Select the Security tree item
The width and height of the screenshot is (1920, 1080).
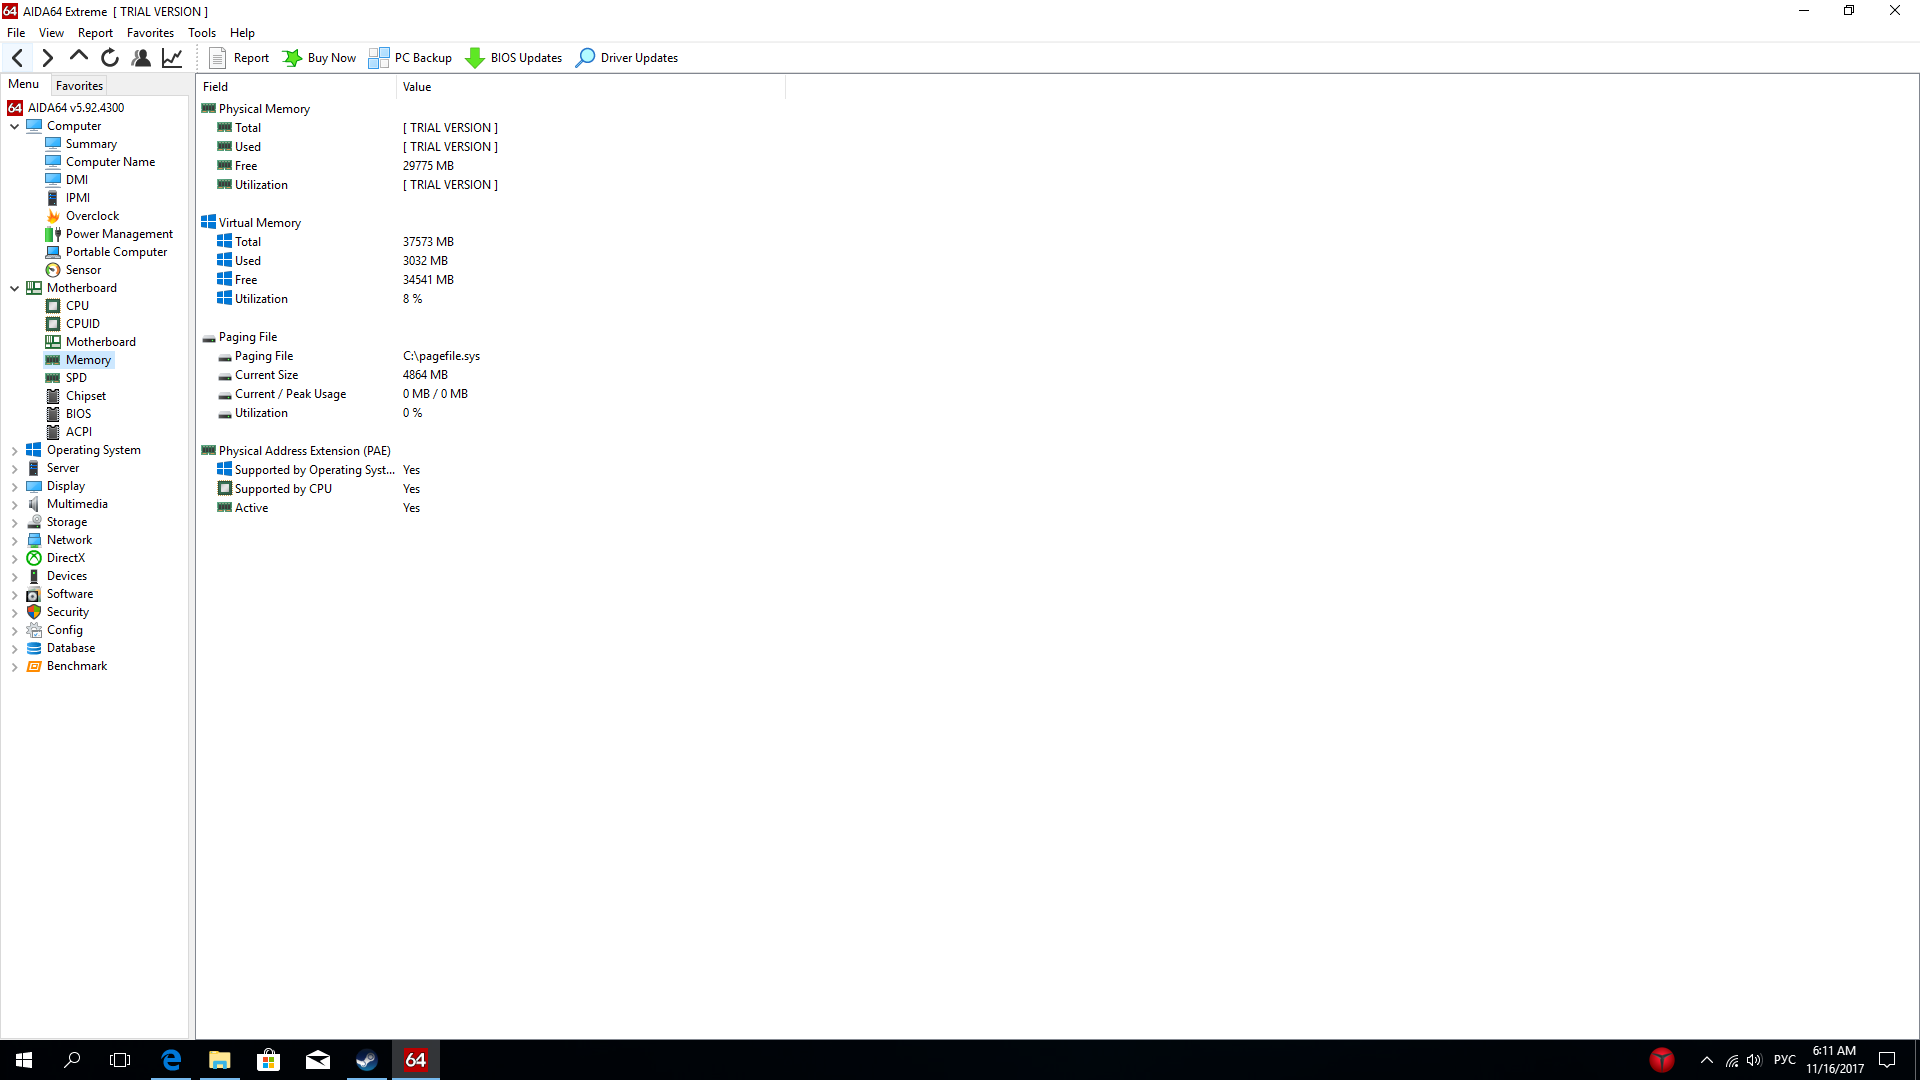(x=67, y=612)
